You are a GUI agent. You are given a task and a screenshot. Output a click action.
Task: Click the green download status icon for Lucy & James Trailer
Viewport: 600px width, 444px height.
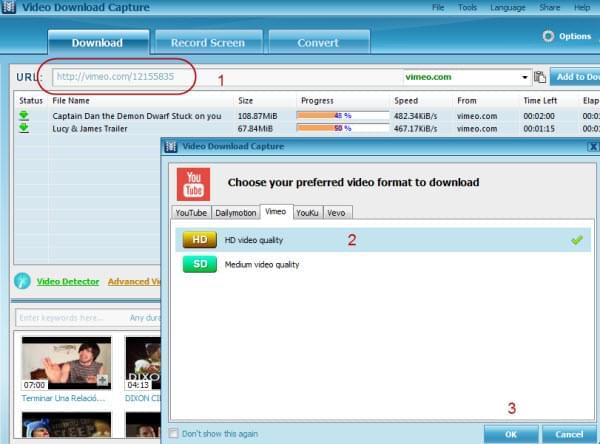[24, 128]
